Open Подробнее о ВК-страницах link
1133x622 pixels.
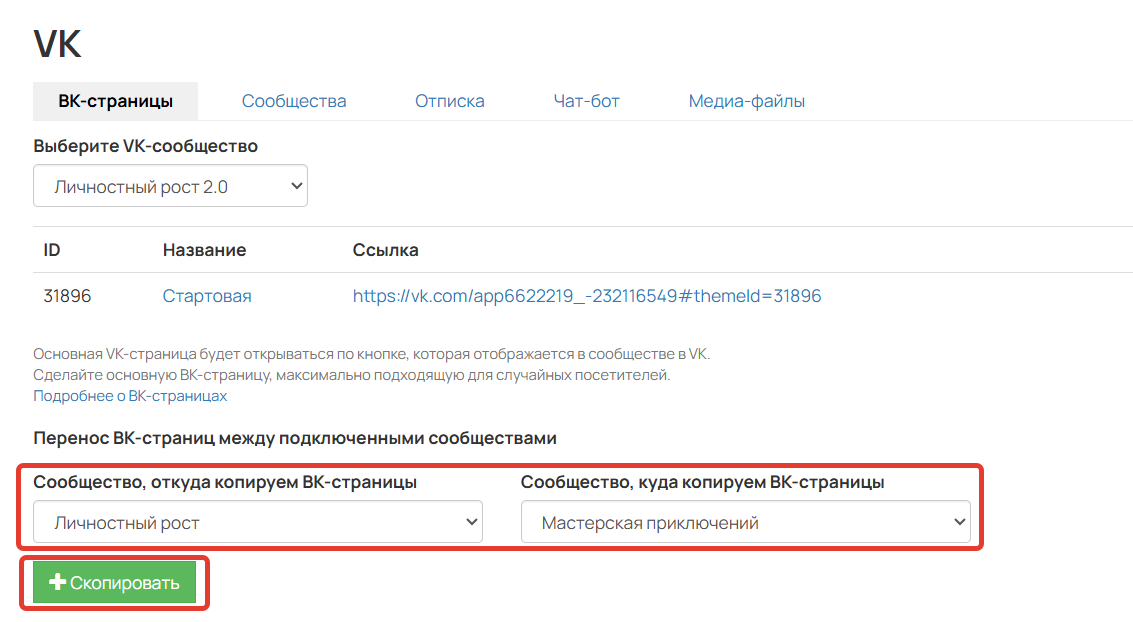[x=129, y=395]
